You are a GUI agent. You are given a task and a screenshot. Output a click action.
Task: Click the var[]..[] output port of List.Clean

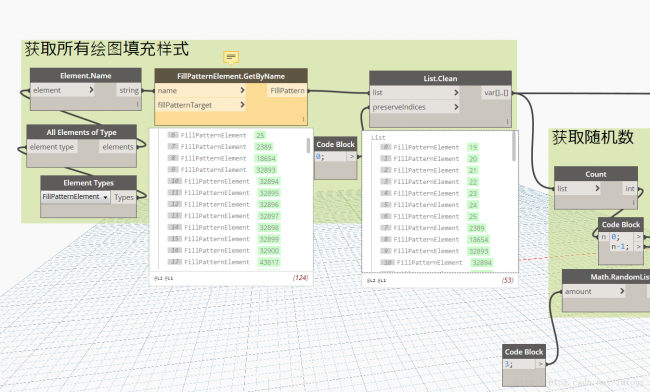496,92
